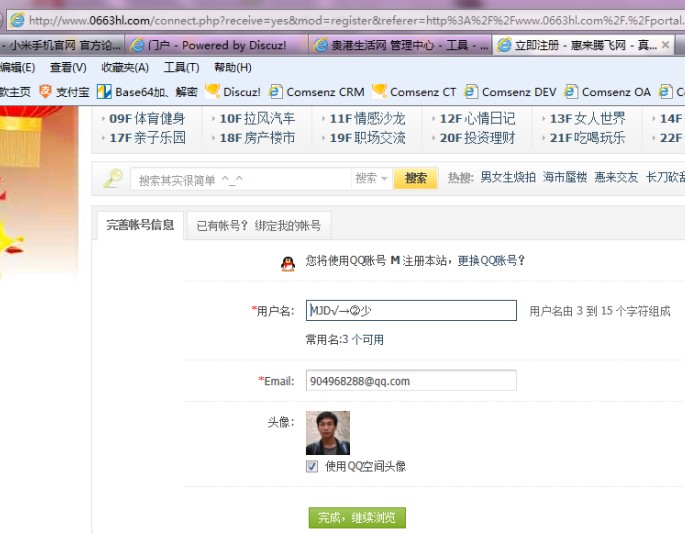Toggle the 使用QQ空间头像 checkbox

tap(312, 466)
